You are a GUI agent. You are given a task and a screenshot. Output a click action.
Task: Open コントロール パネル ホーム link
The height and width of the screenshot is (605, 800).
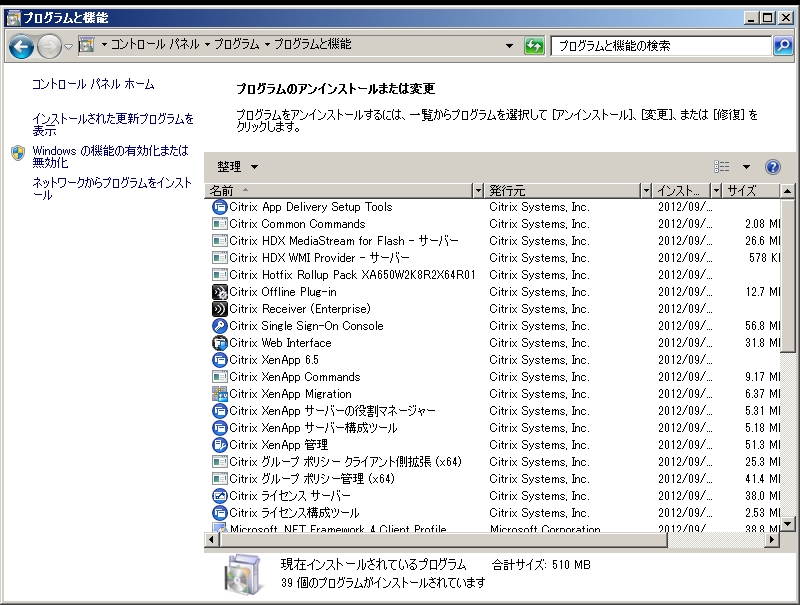(x=93, y=85)
